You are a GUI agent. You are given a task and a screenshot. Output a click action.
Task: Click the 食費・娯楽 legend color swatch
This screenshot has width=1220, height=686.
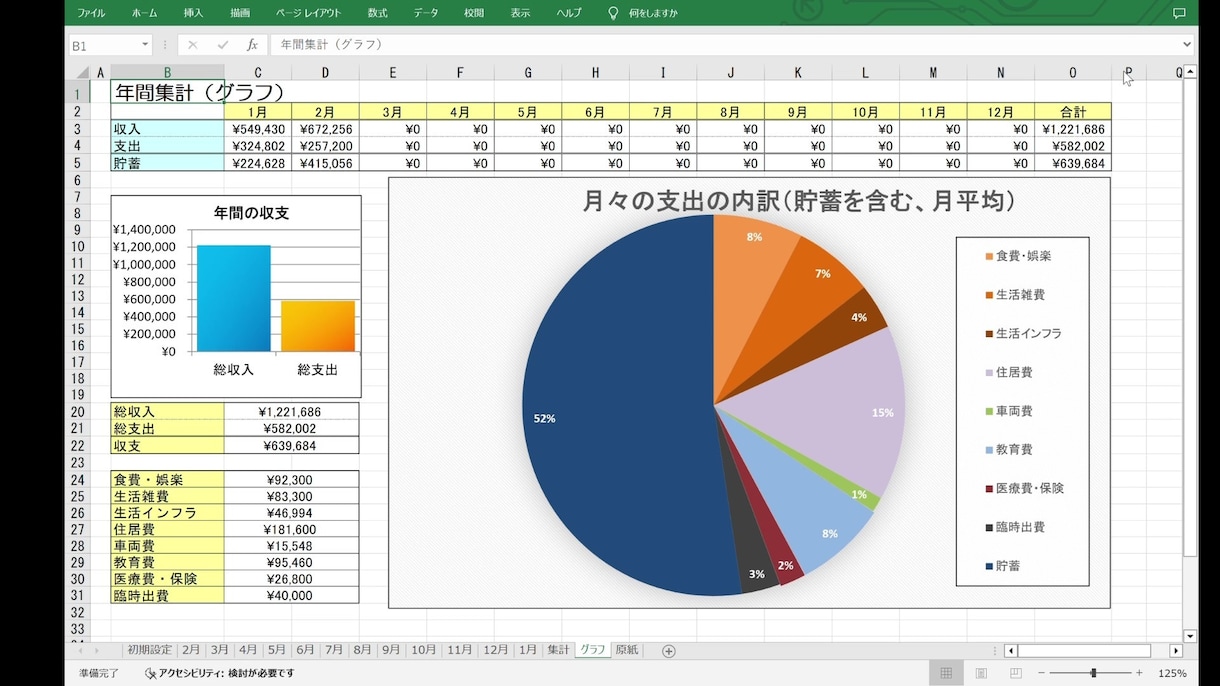(x=990, y=257)
